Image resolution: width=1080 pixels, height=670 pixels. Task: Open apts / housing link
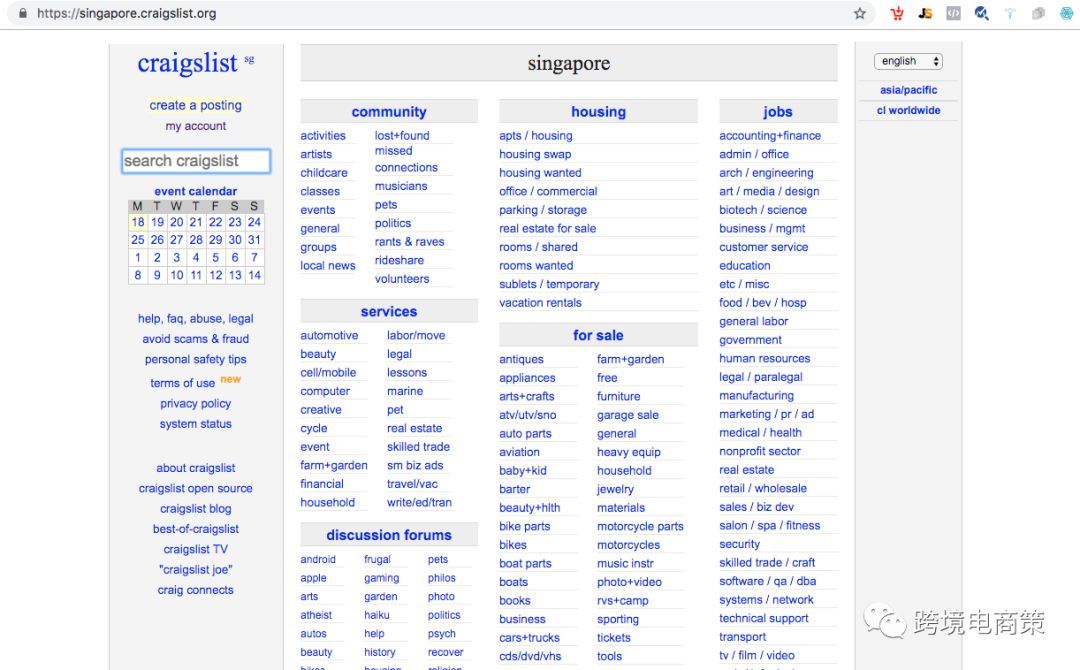(536, 136)
